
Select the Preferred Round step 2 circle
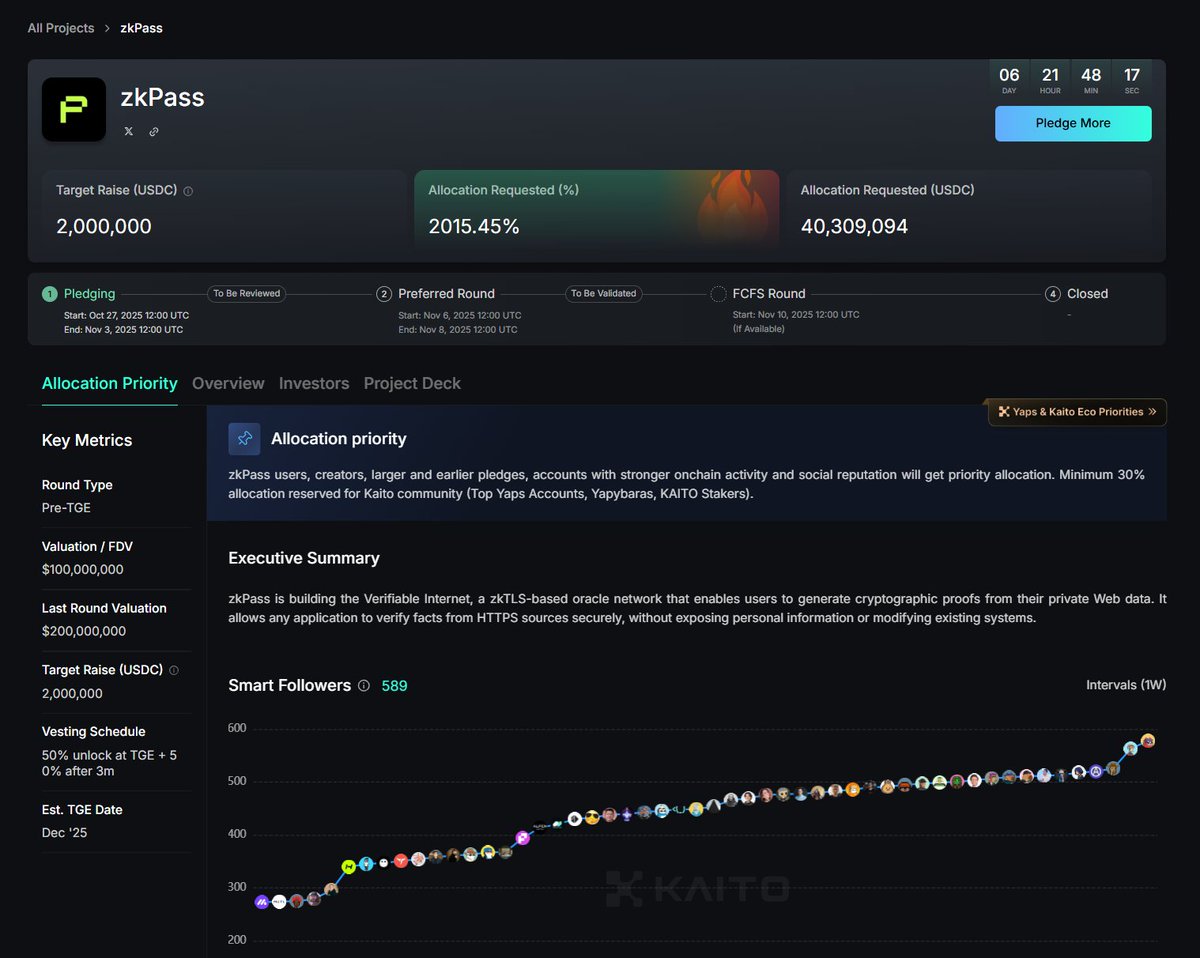[x=384, y=294]
